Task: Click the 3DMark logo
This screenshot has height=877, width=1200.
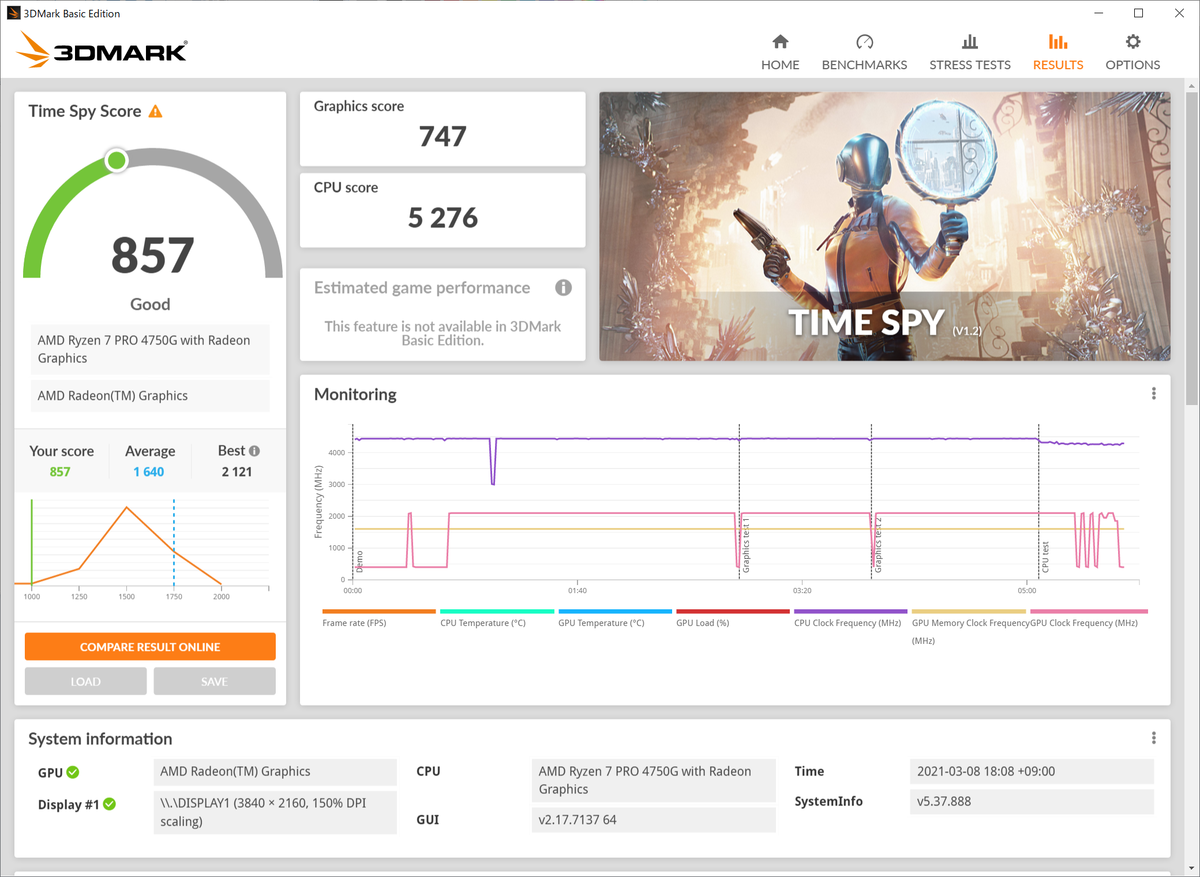Action: [102, 50]
